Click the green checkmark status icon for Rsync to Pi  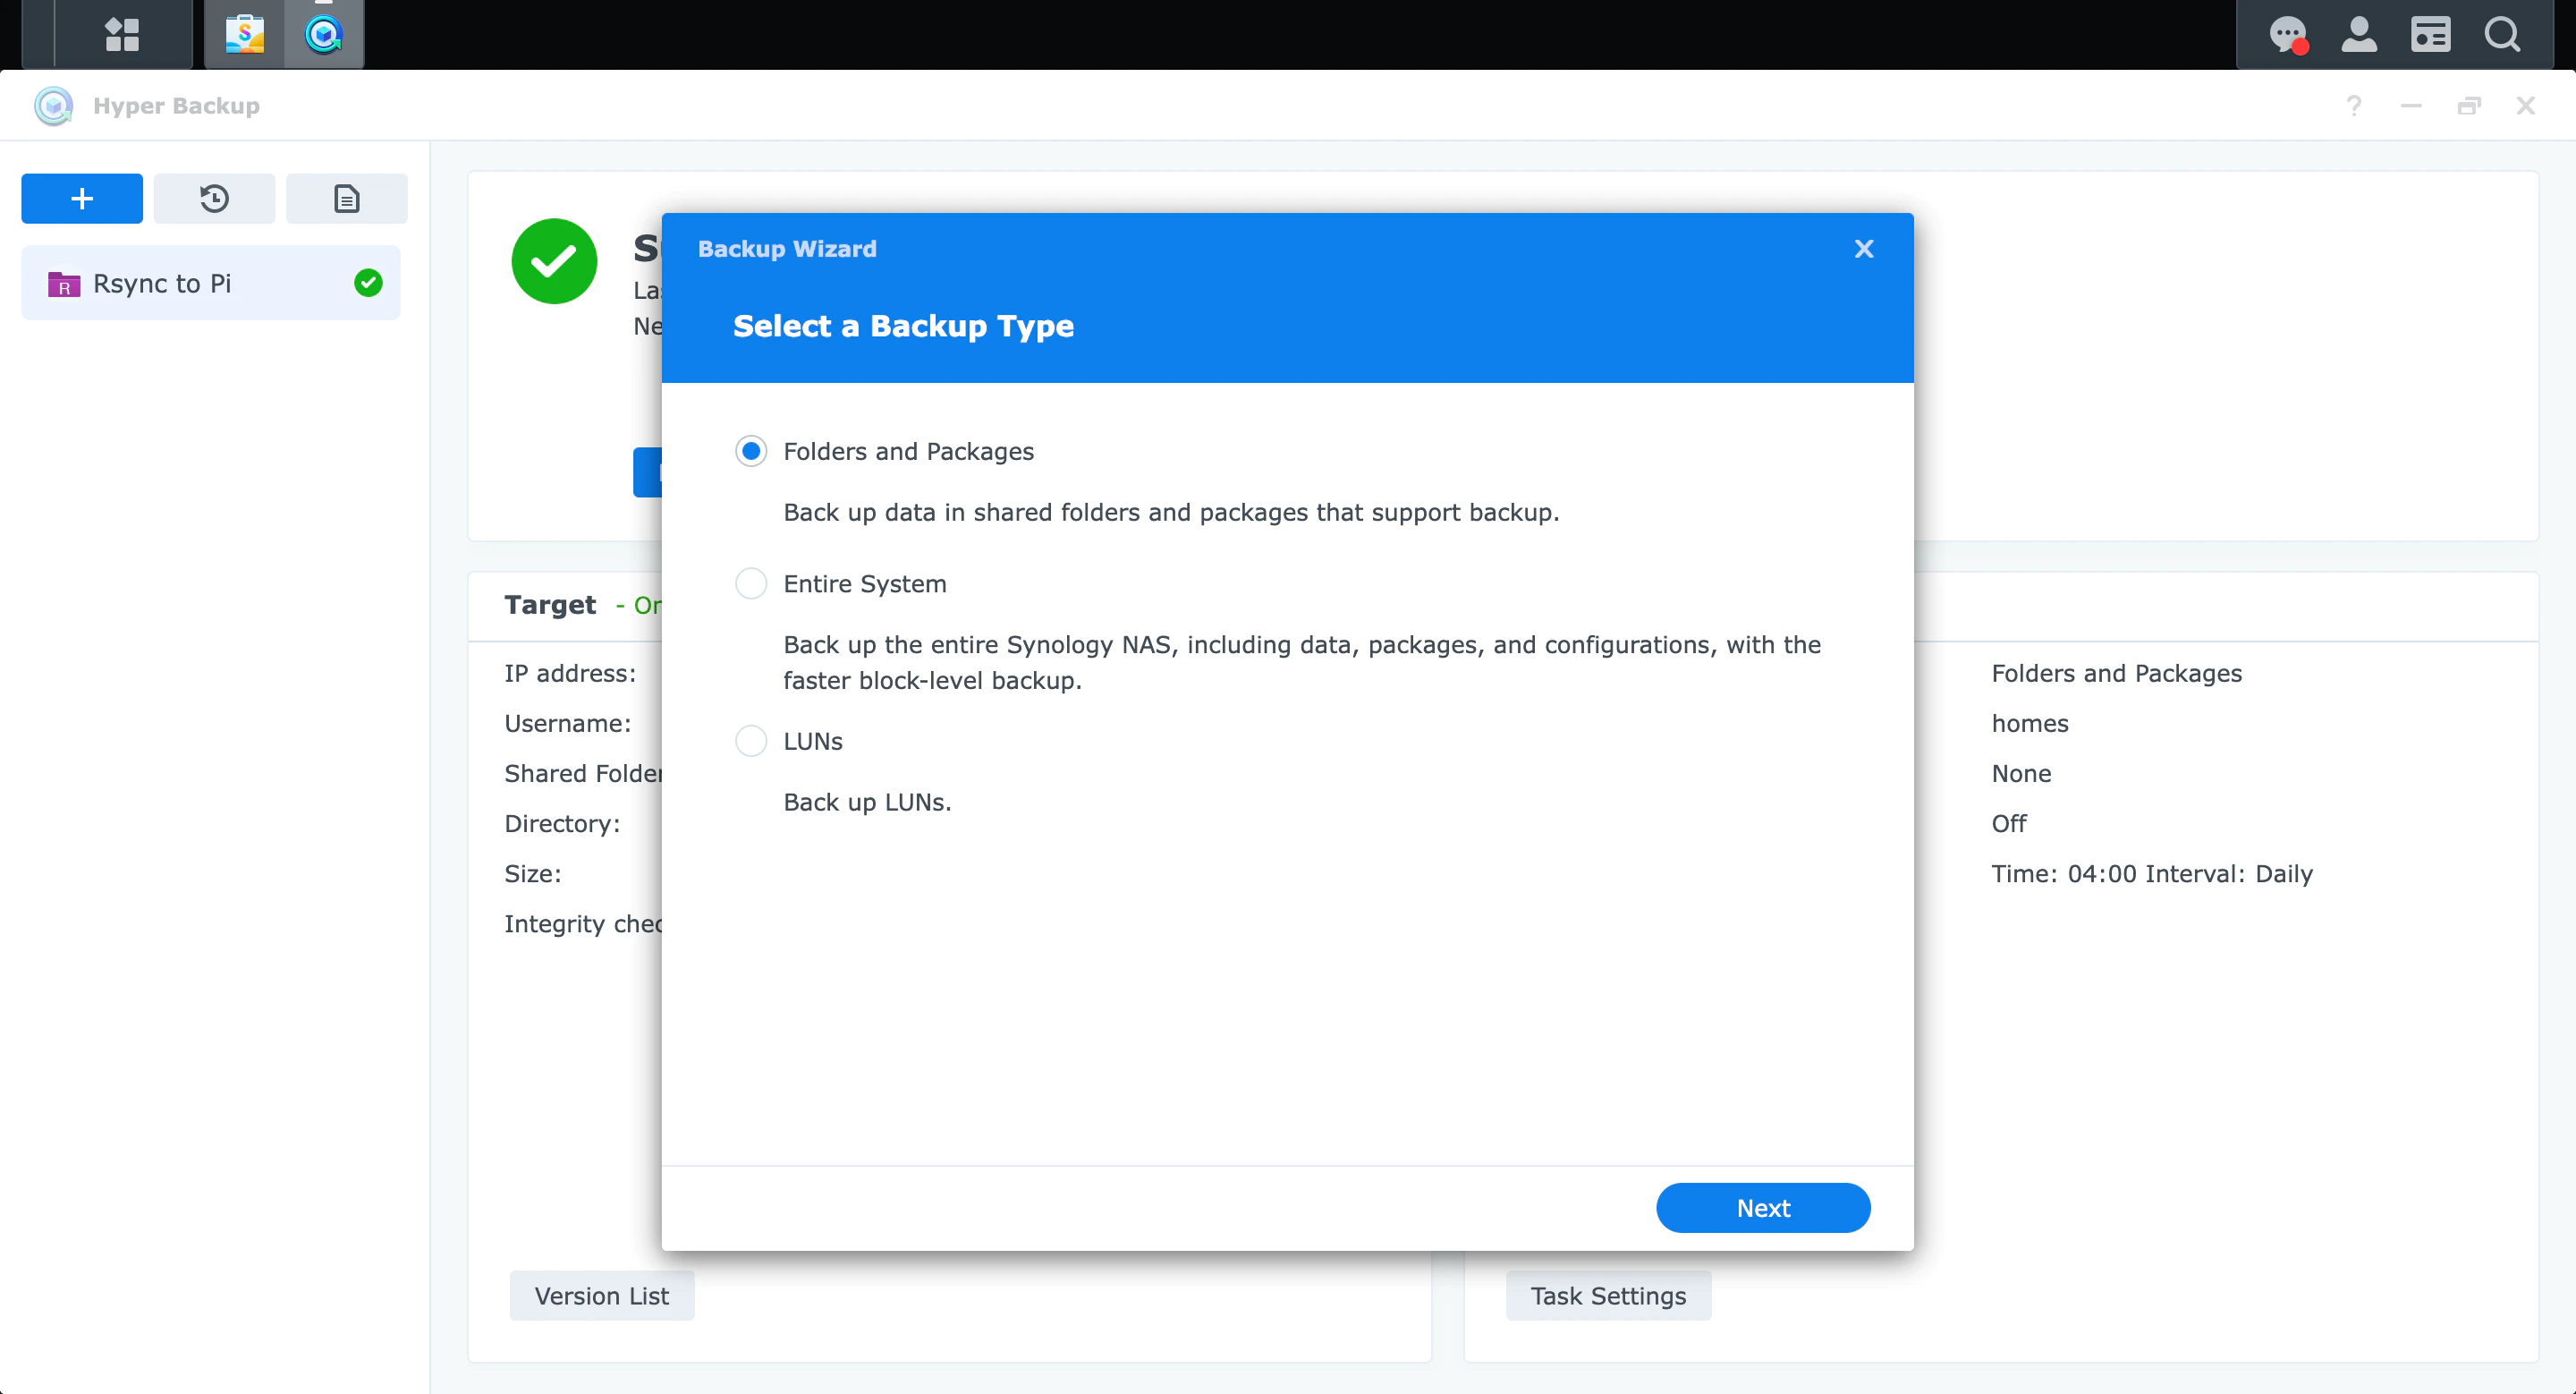tap(369, 284)
